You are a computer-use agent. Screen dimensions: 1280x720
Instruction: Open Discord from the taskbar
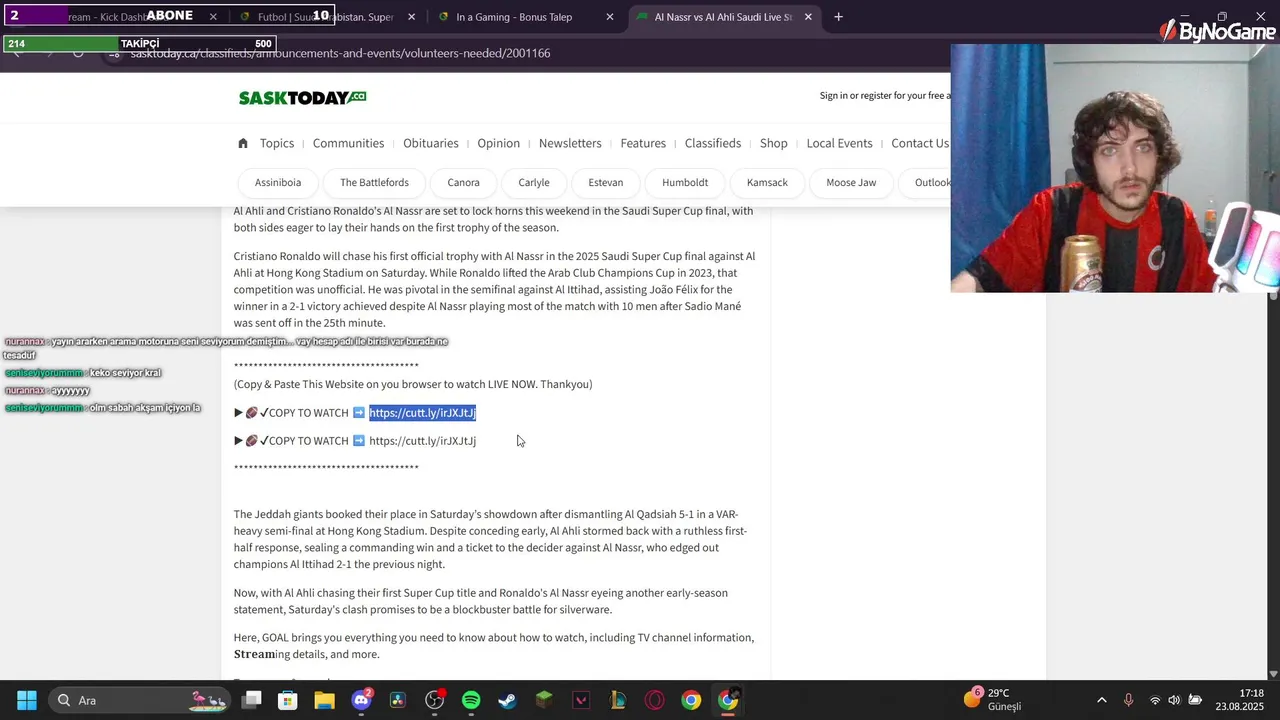(x=361, y=700)
